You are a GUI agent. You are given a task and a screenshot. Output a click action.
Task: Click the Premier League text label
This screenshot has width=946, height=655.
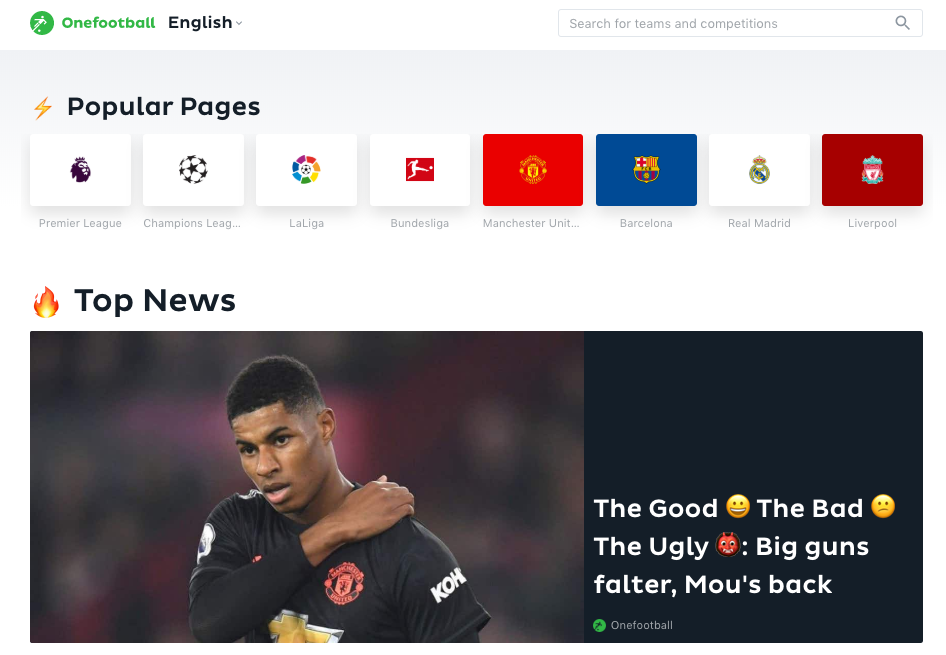80,223
